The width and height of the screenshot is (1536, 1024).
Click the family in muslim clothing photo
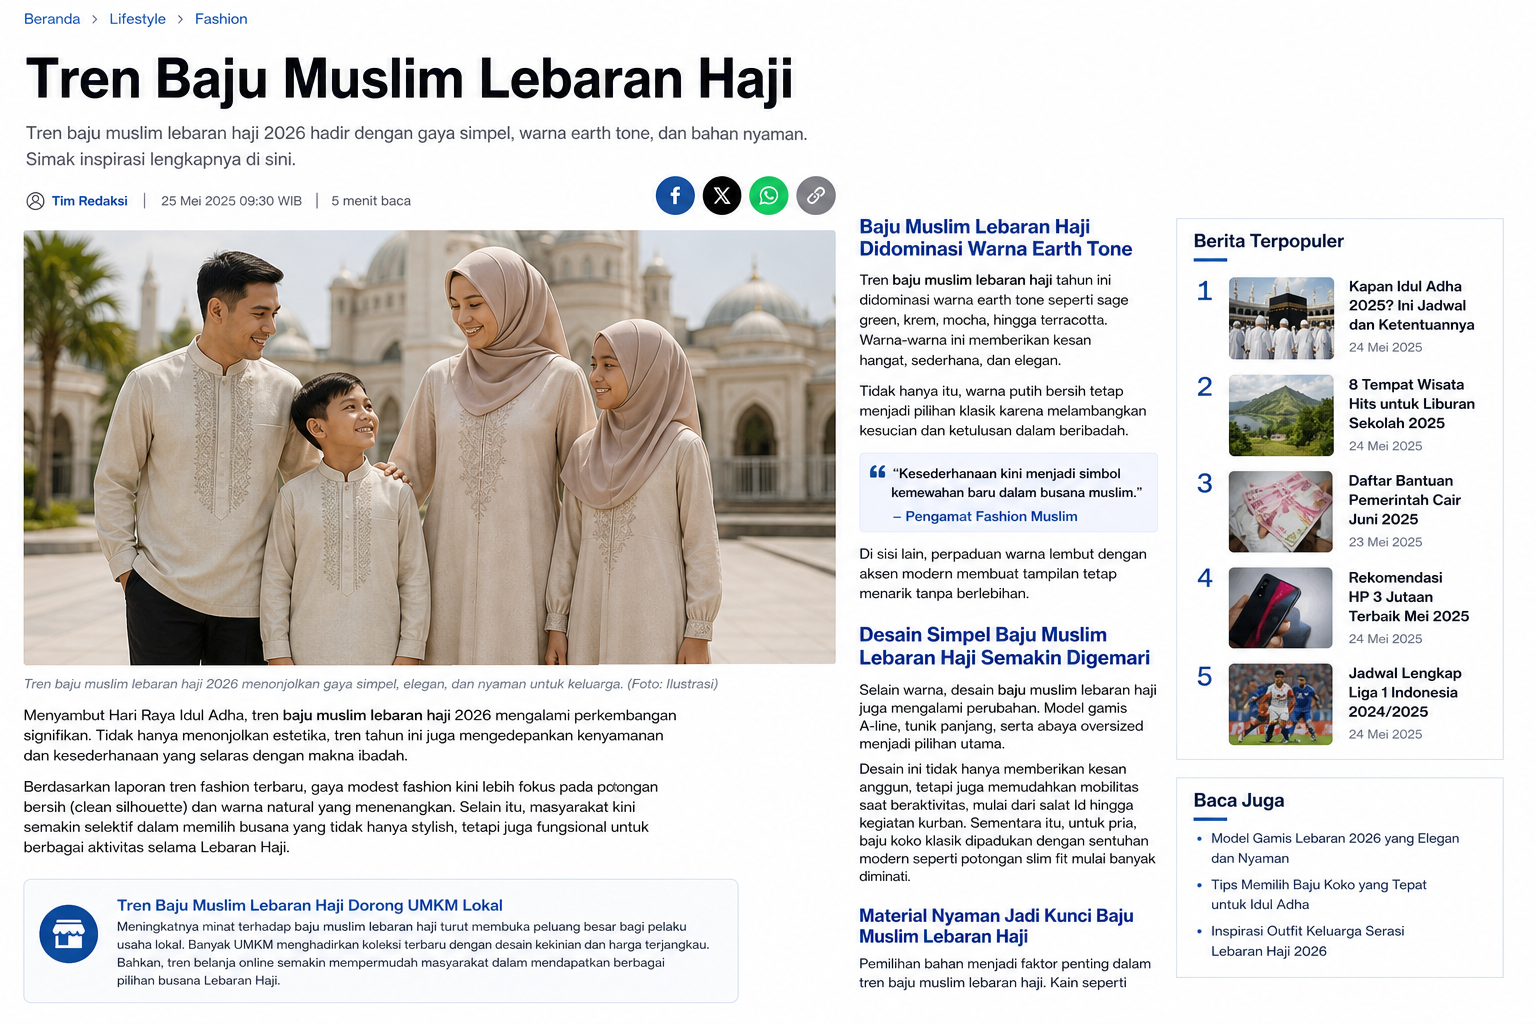tap(430, 447)
